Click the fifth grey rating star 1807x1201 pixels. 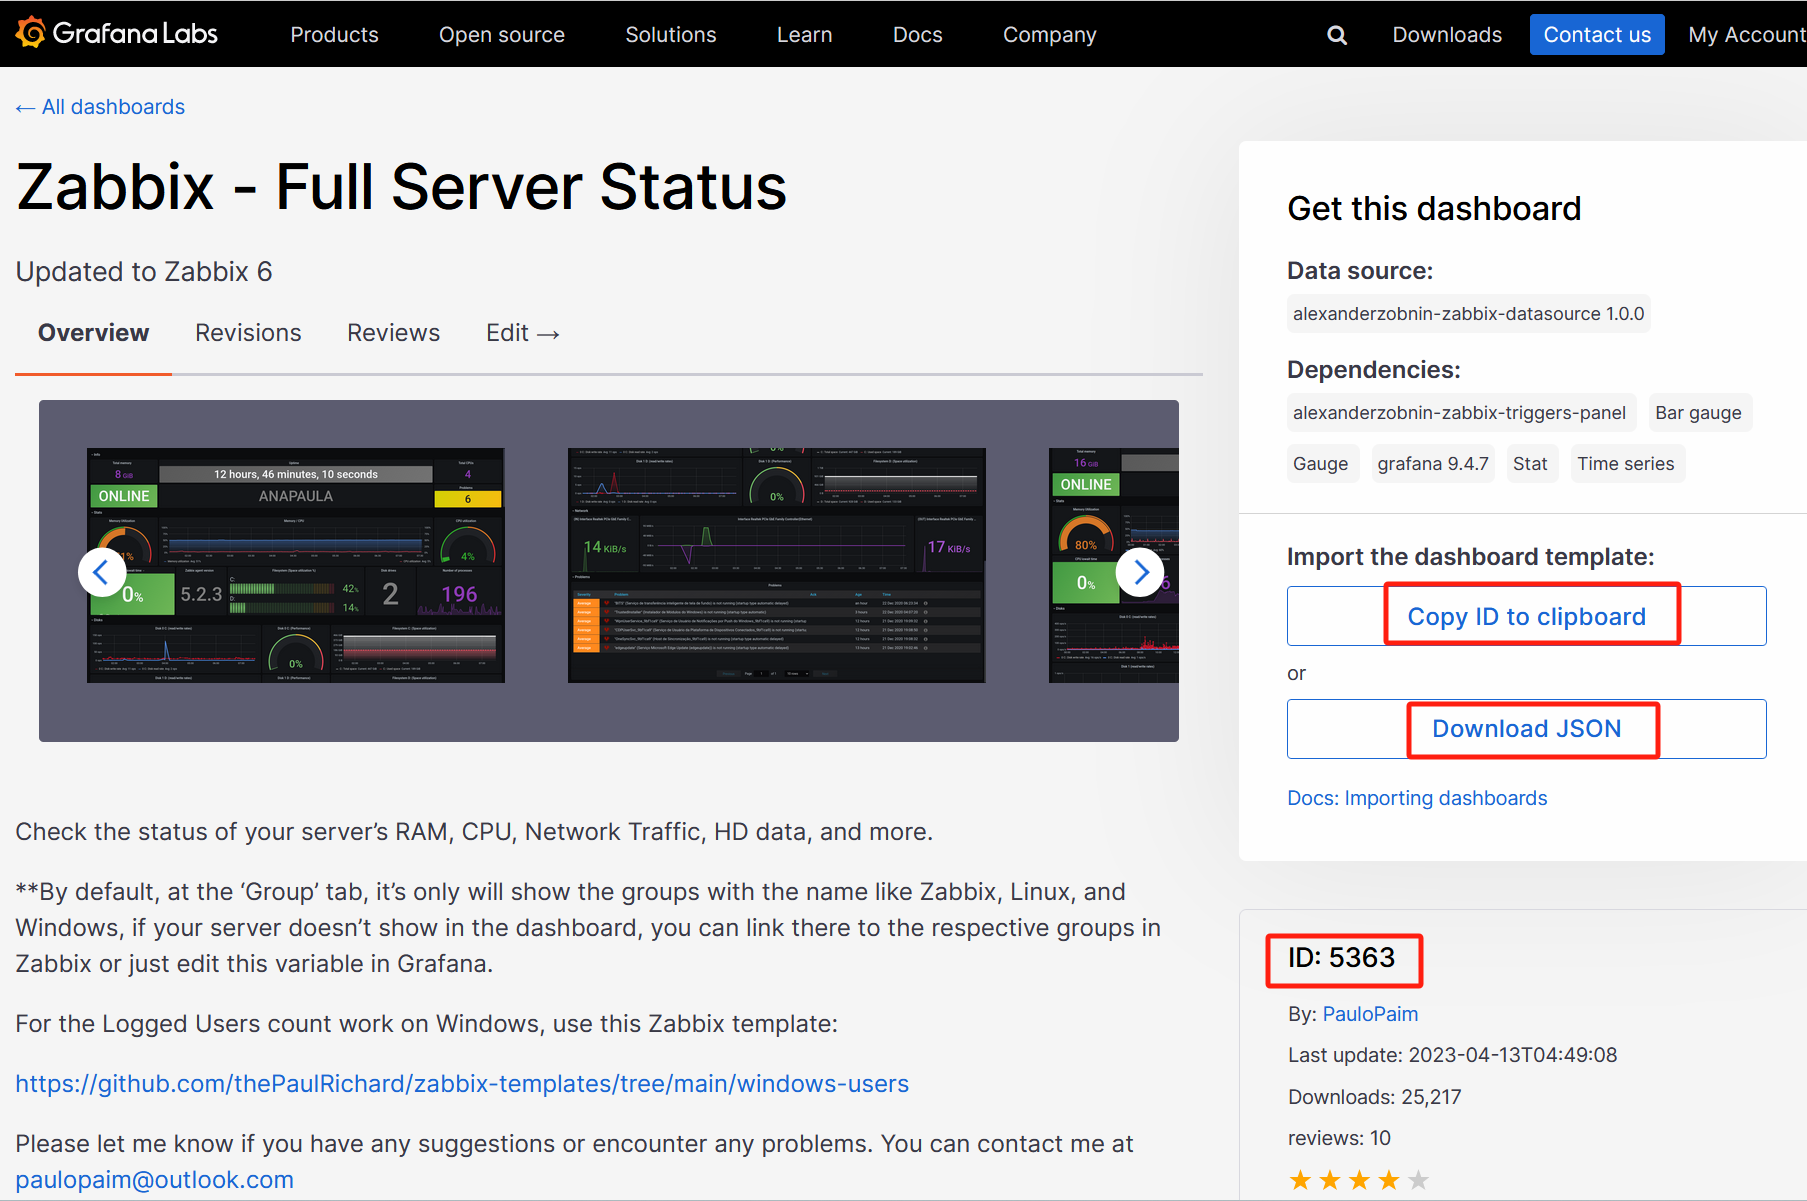click(x=1418, y=1180)
